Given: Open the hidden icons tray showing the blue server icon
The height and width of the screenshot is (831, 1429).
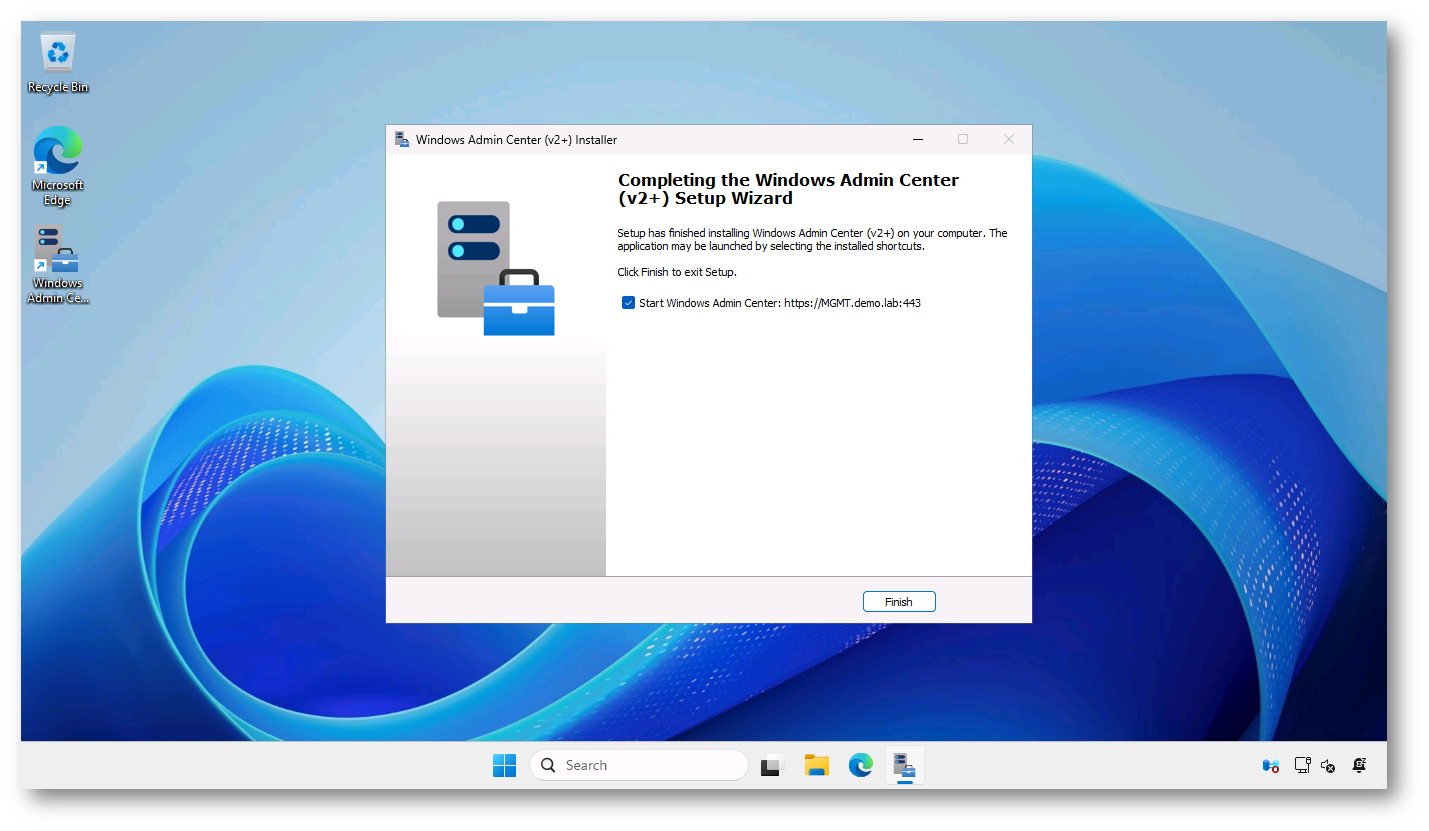Looking at the screenshot, I should pos(1270,765).
